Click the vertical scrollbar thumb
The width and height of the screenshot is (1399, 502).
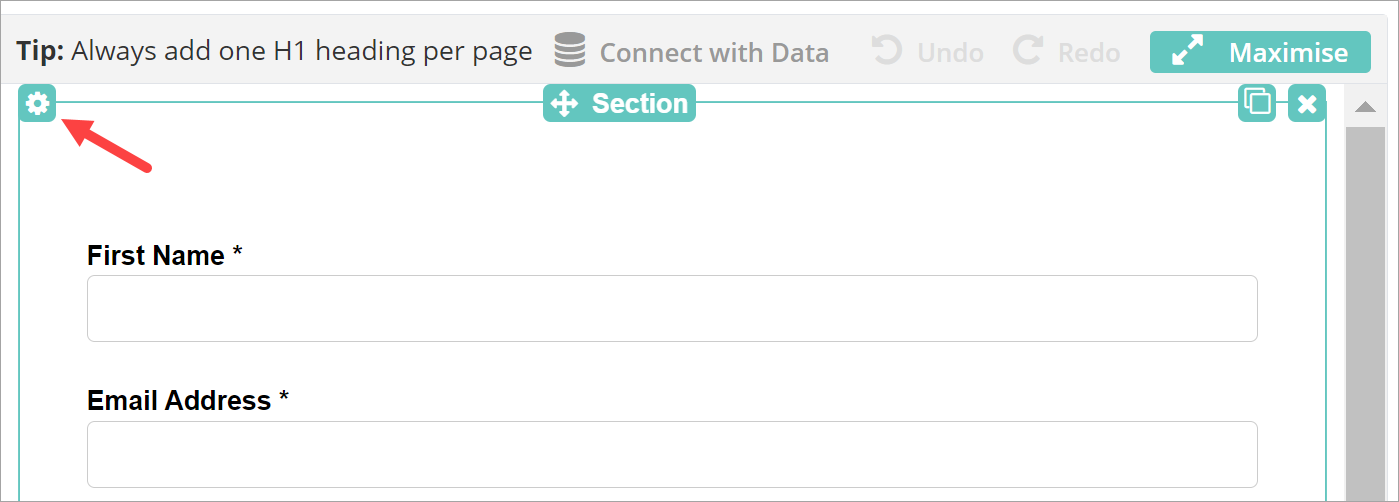point(1365,300)
